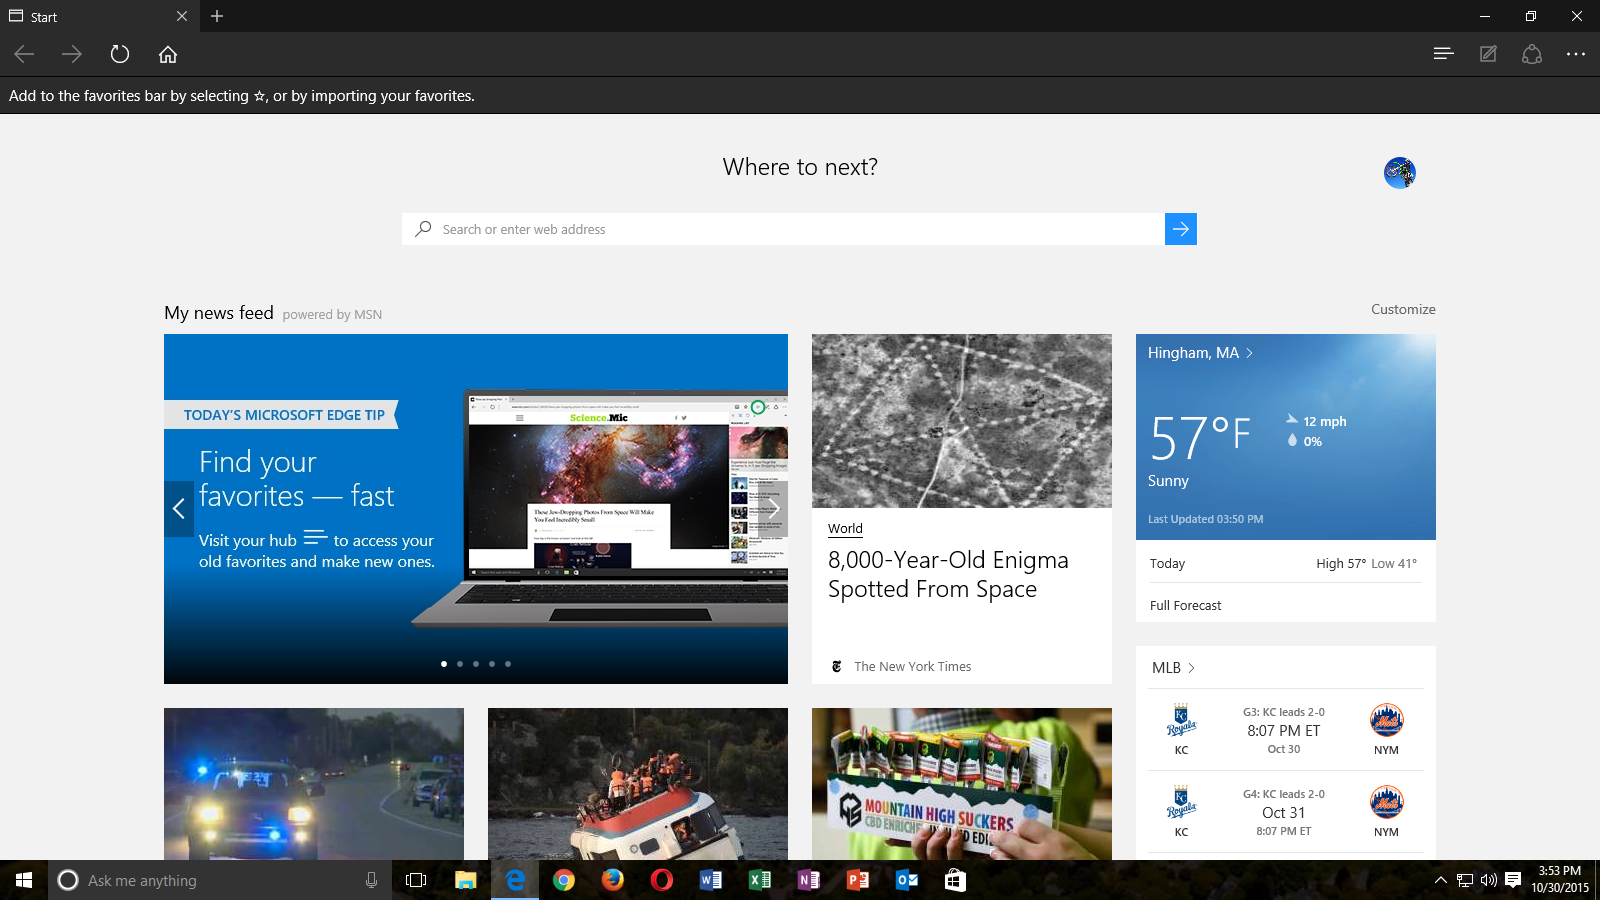Refresh the current page
This screenshot has width=1600, height=900.
click(120, 54)
